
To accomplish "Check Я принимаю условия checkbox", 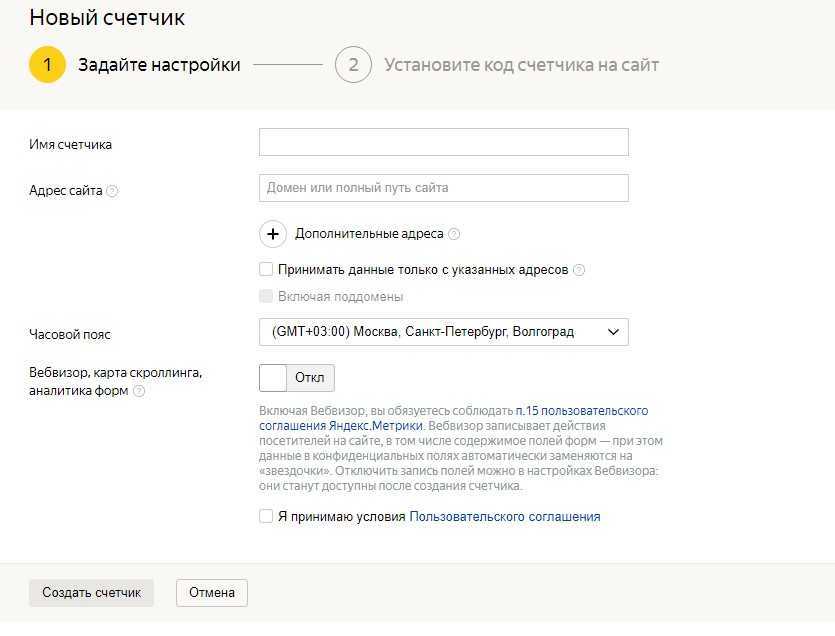I will pyautogui.click(x=266, y=516).
